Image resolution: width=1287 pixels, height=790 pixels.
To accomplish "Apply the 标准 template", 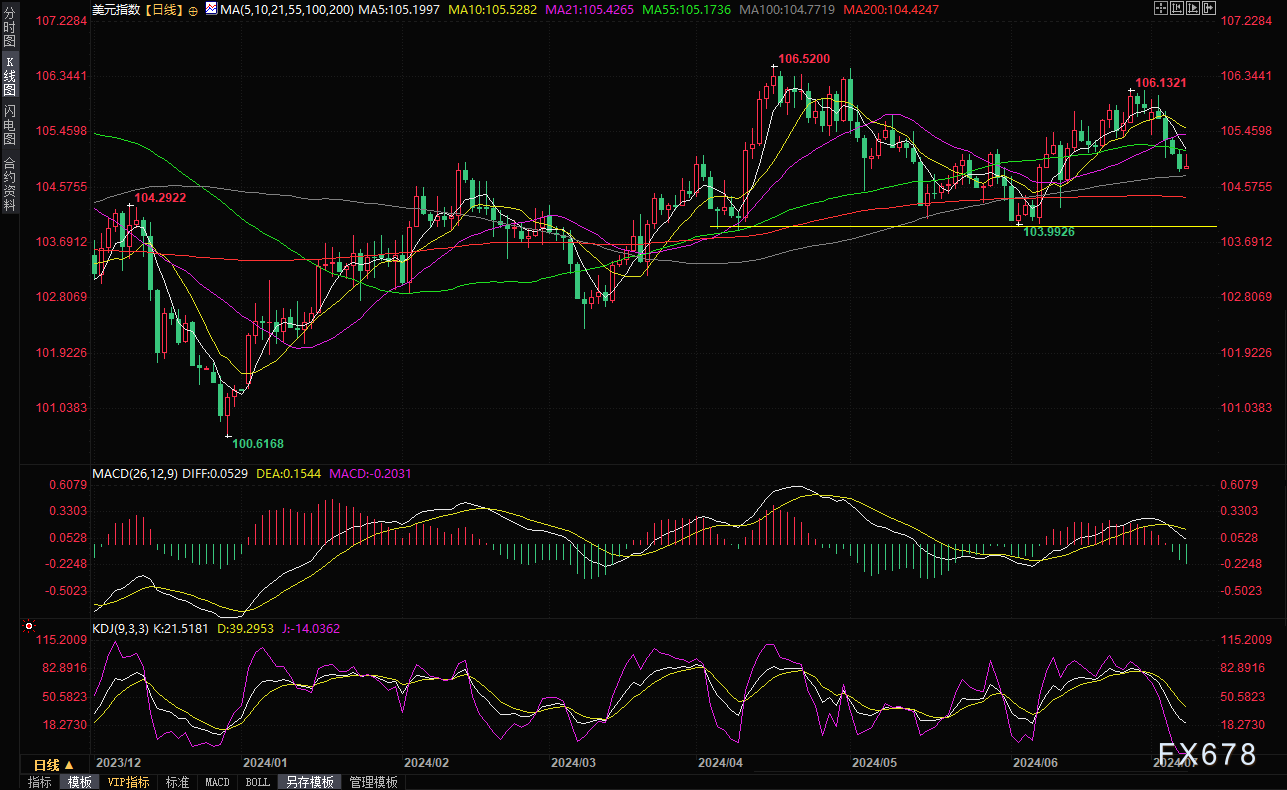I will click(177, 782).
